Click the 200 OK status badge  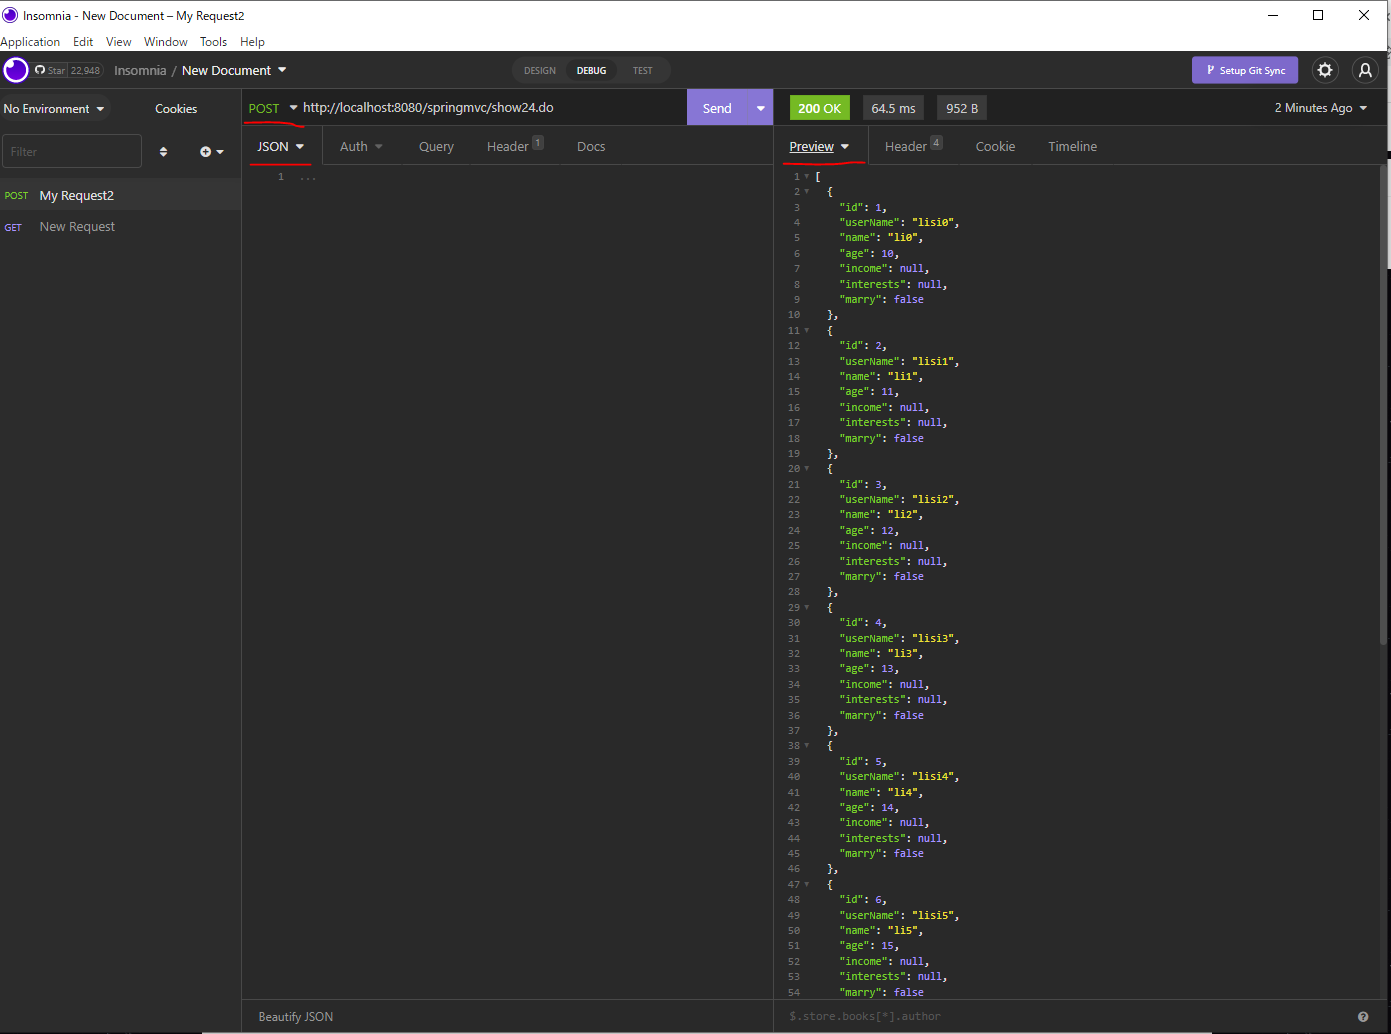819,108
